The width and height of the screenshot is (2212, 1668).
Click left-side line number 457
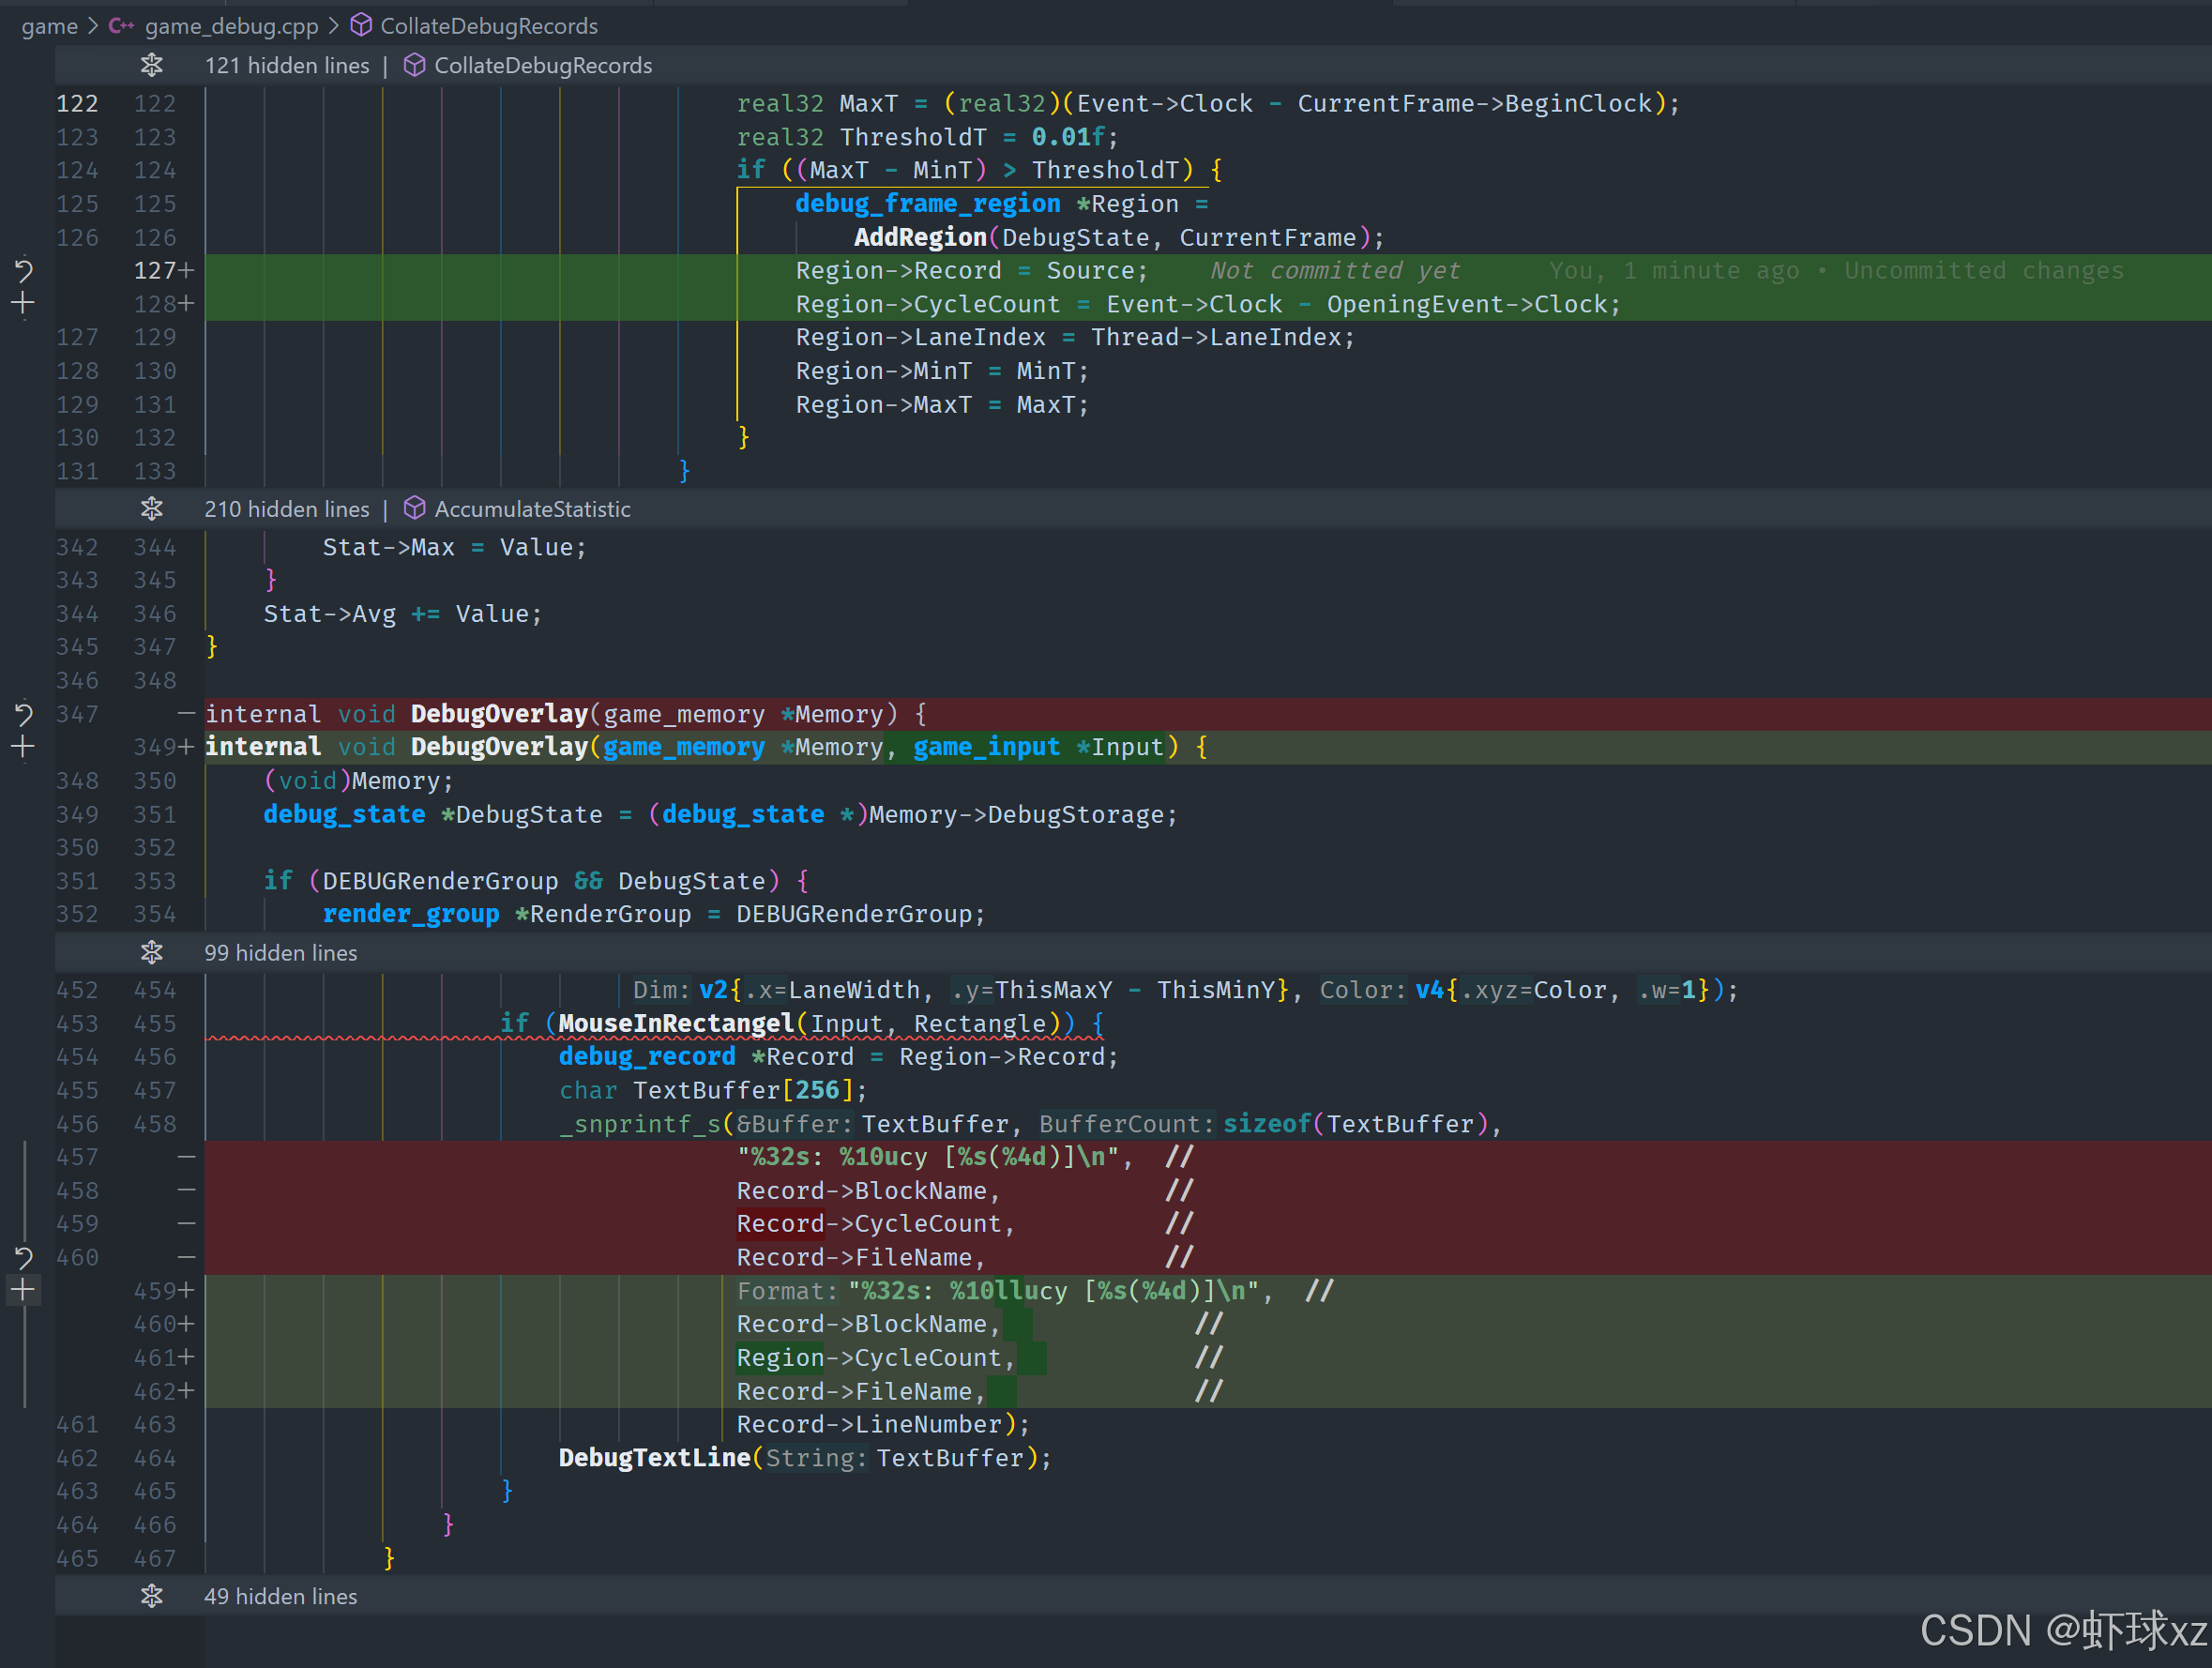77,1157
